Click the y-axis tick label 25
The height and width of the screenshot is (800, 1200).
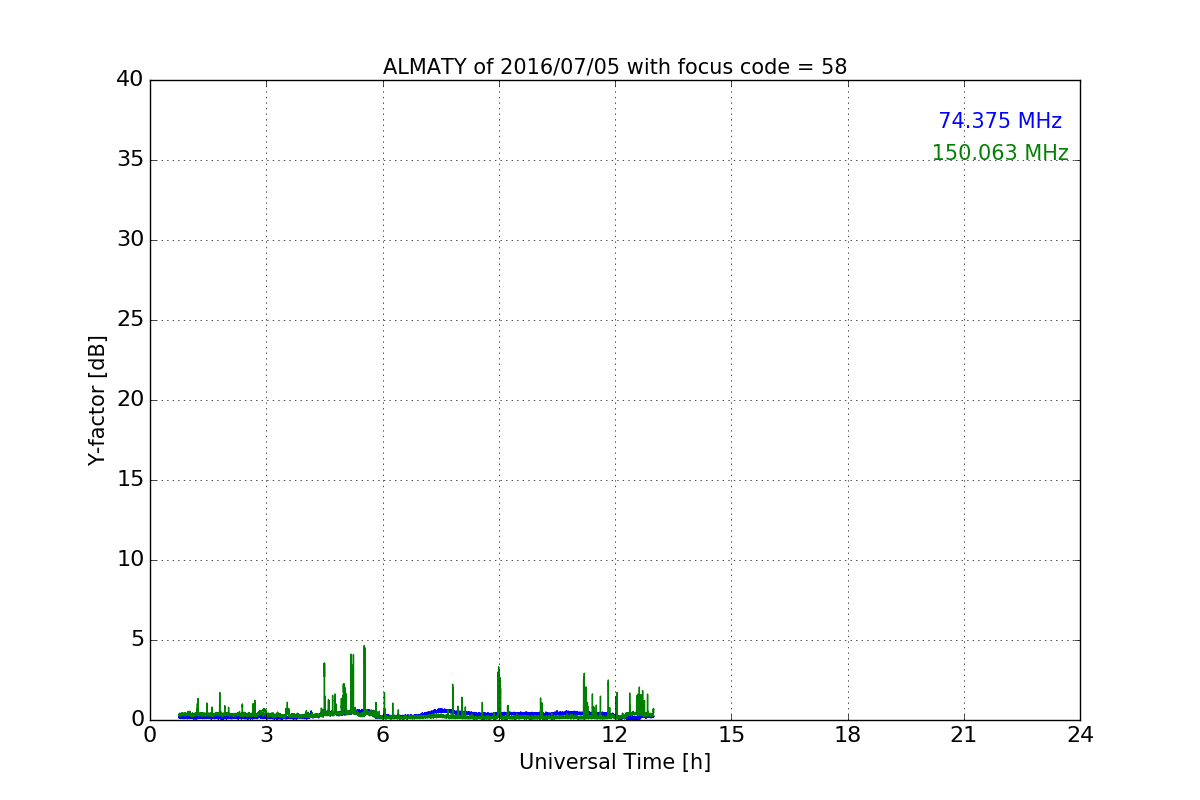point(130,320)
